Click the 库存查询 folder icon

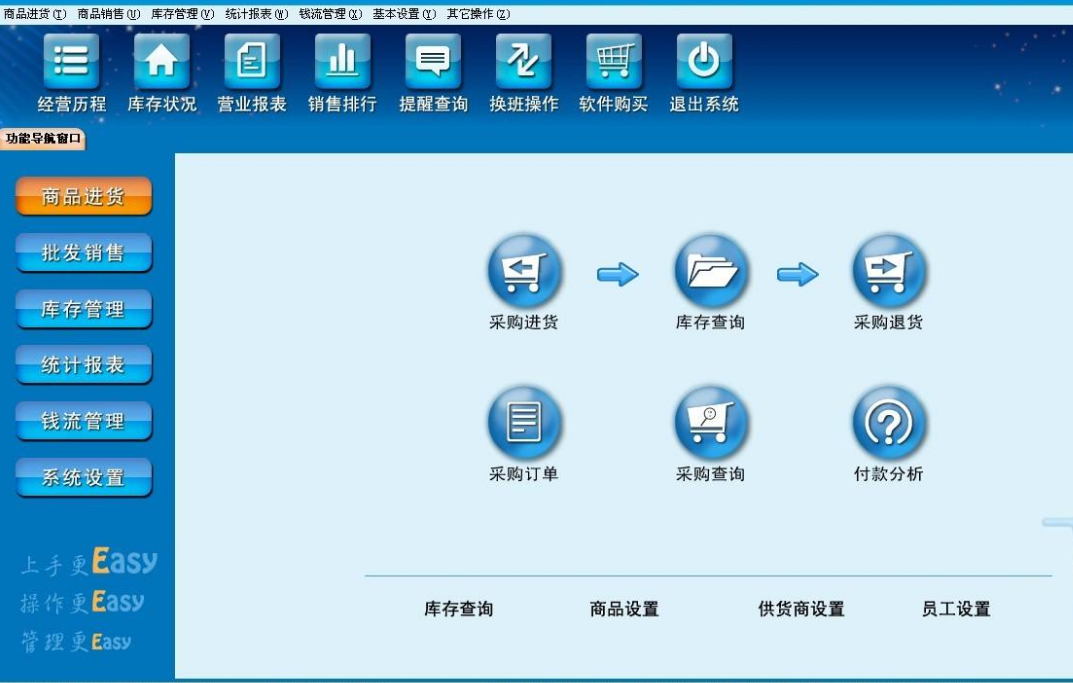(710, 272)
